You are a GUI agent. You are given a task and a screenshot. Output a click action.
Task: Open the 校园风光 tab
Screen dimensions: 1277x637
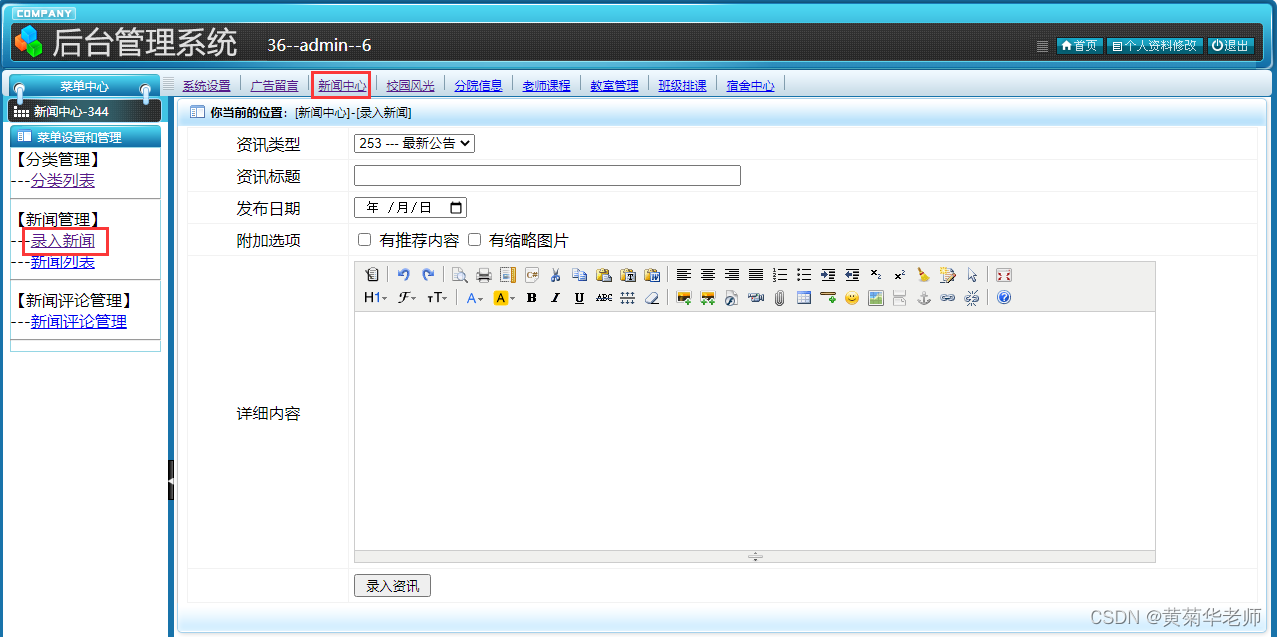[410, 86]
